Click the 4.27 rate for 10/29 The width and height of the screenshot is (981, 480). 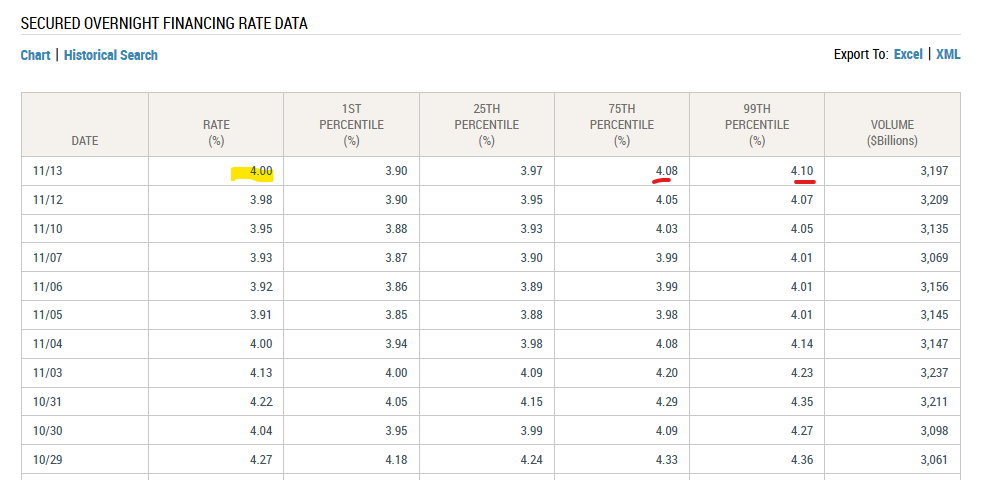[260, 460]
